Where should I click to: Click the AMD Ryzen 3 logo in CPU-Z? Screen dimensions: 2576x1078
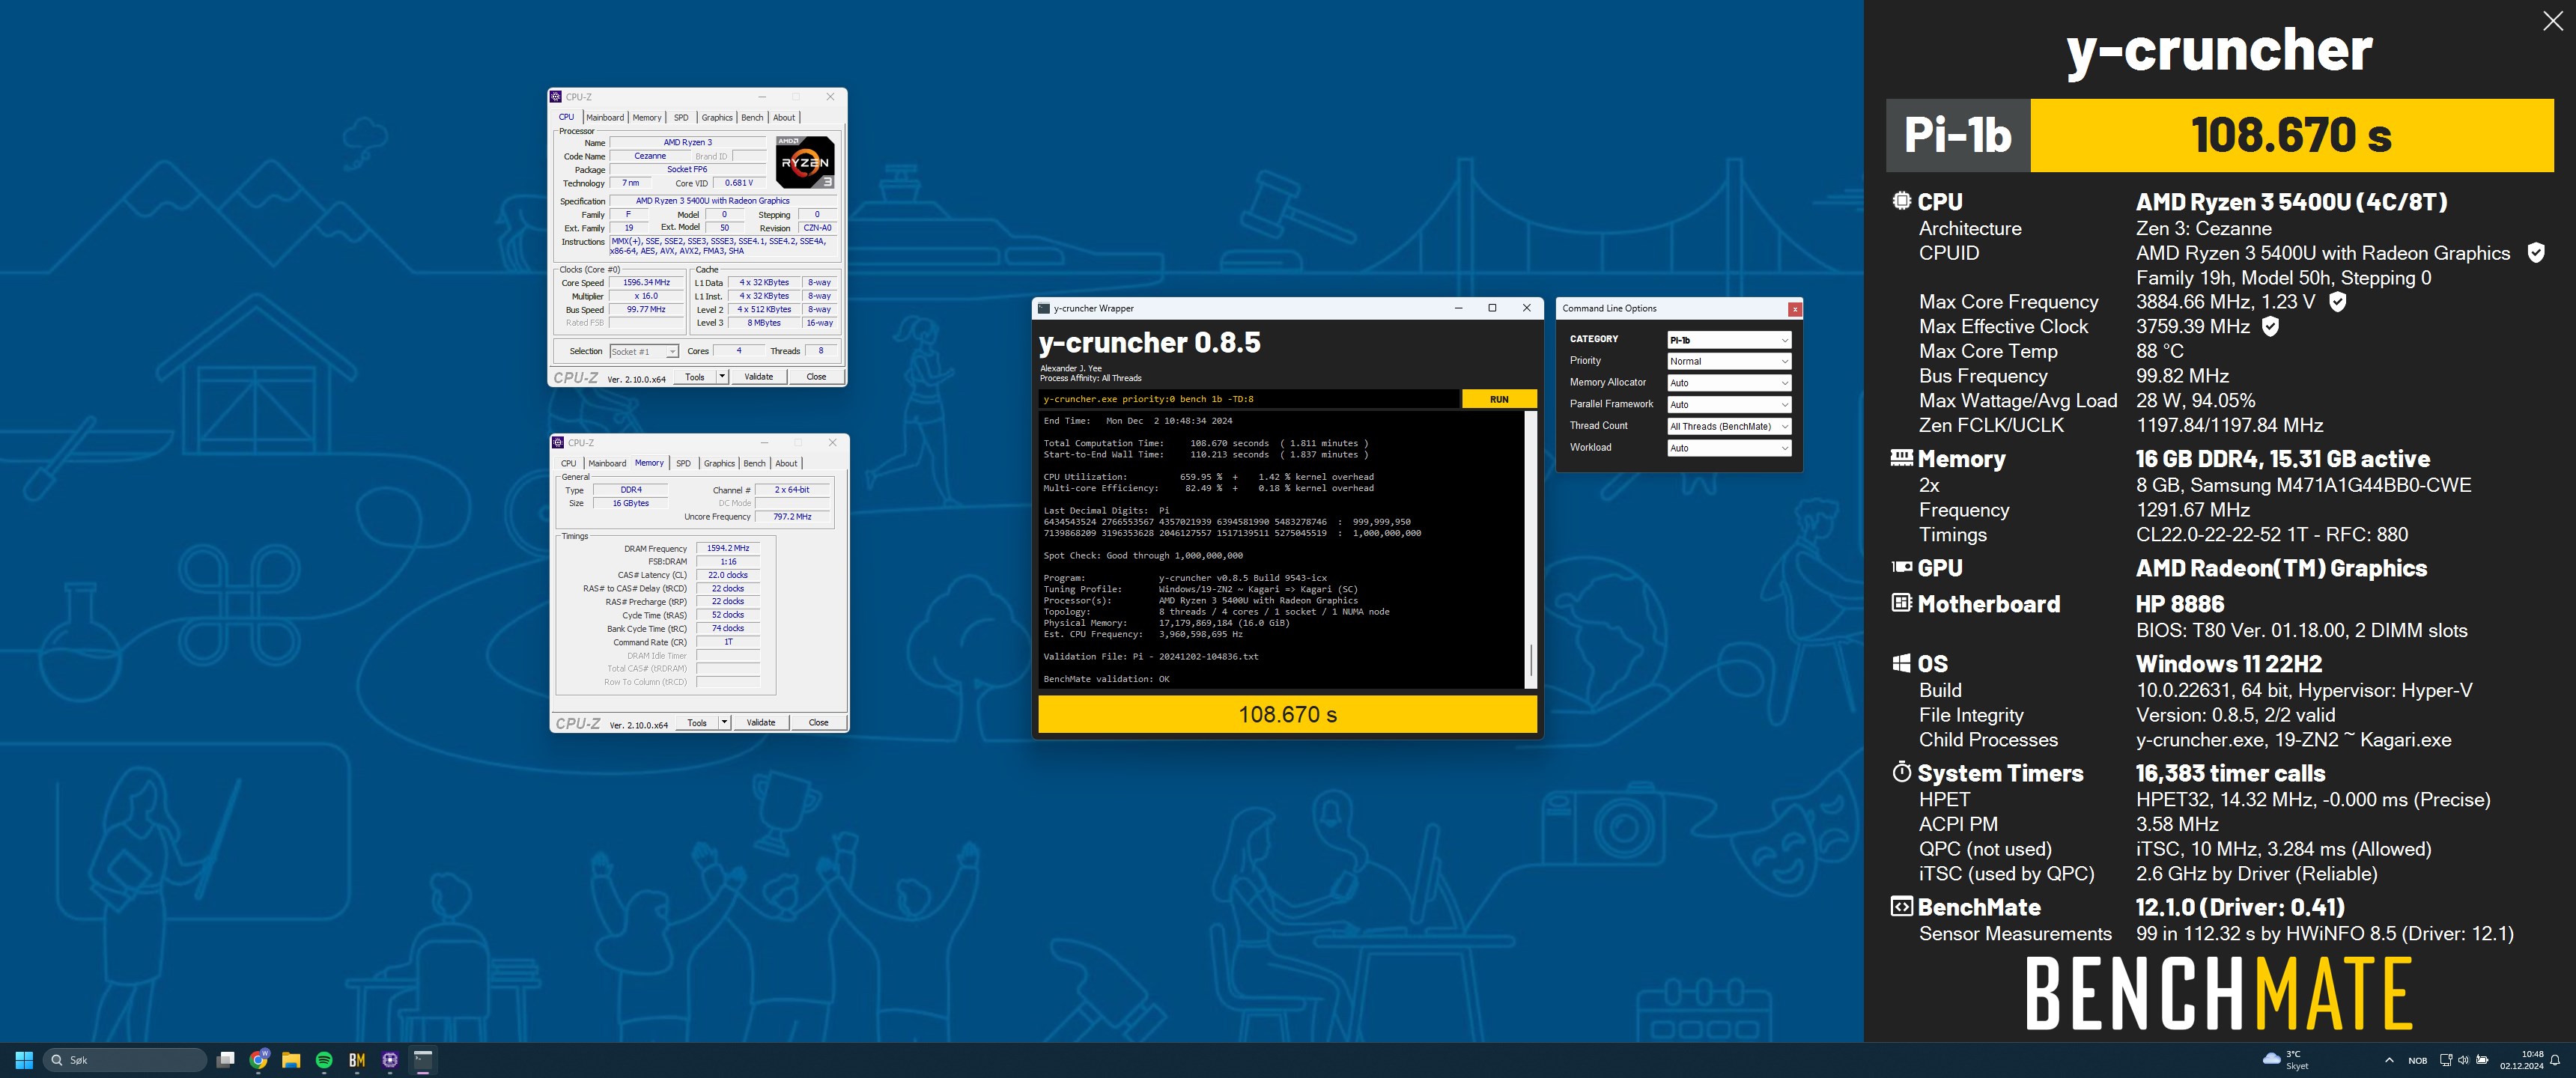click(805, 162)
